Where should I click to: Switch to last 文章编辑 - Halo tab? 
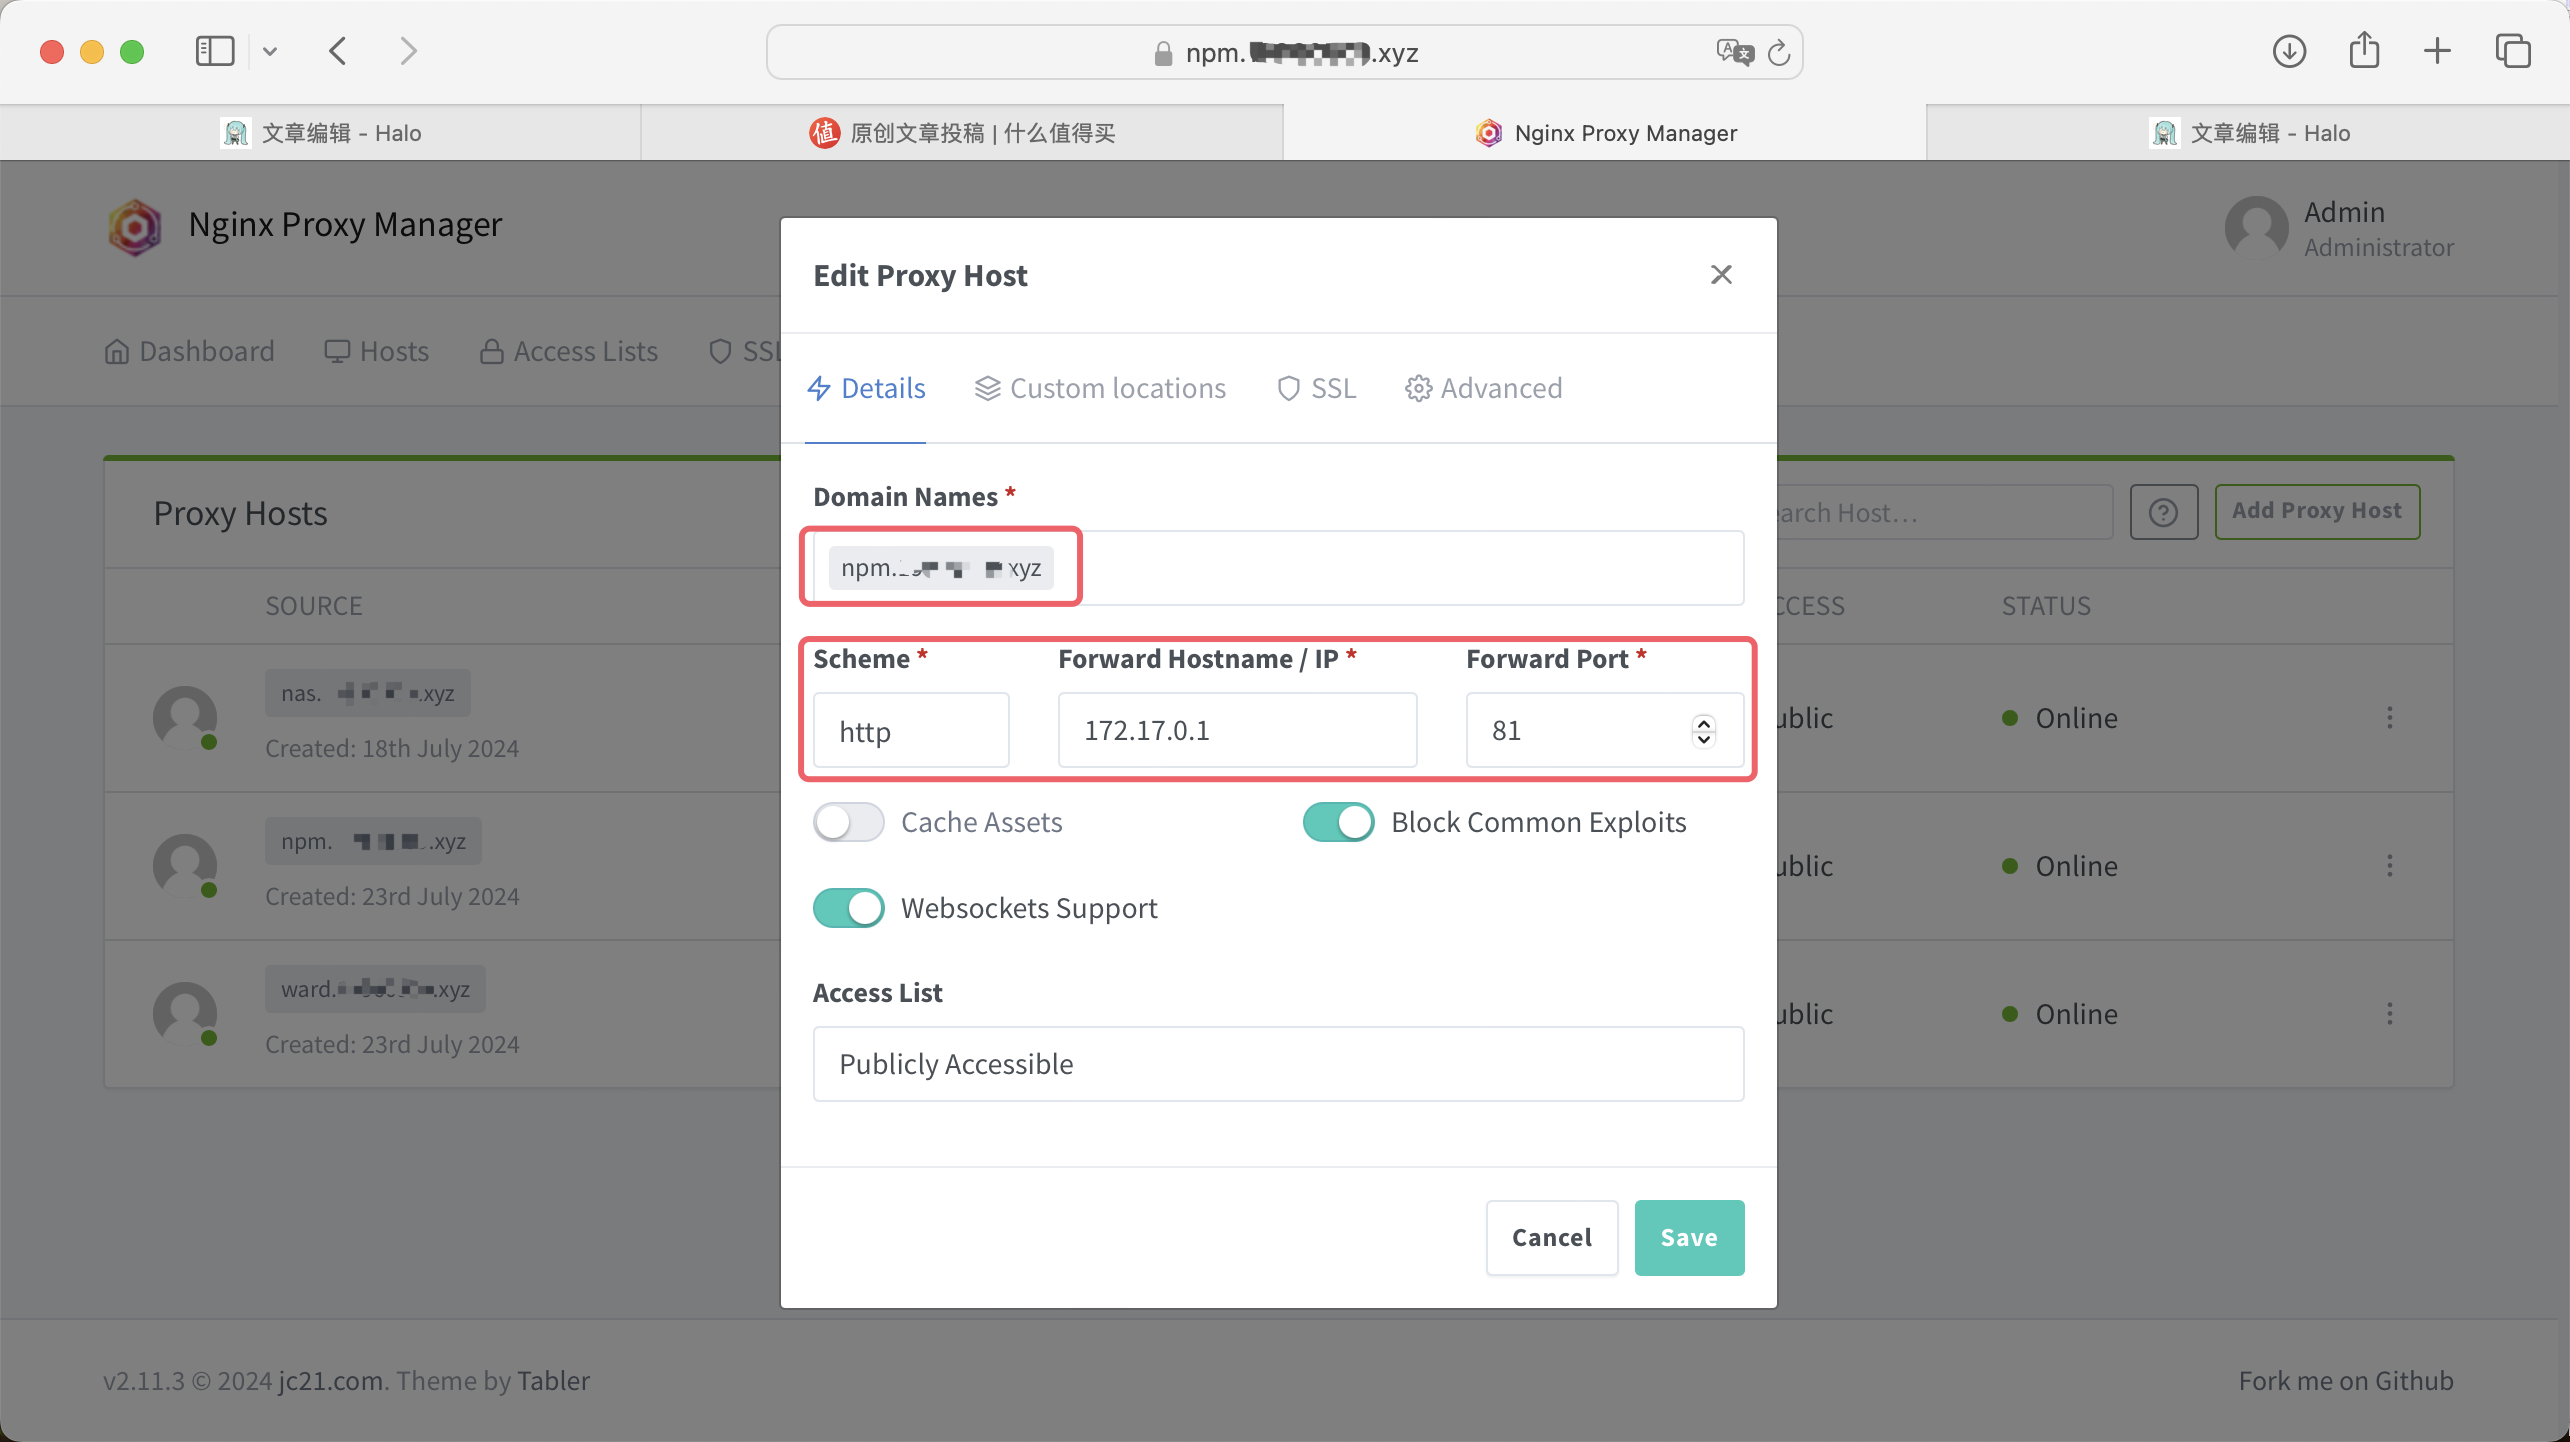2248,133
